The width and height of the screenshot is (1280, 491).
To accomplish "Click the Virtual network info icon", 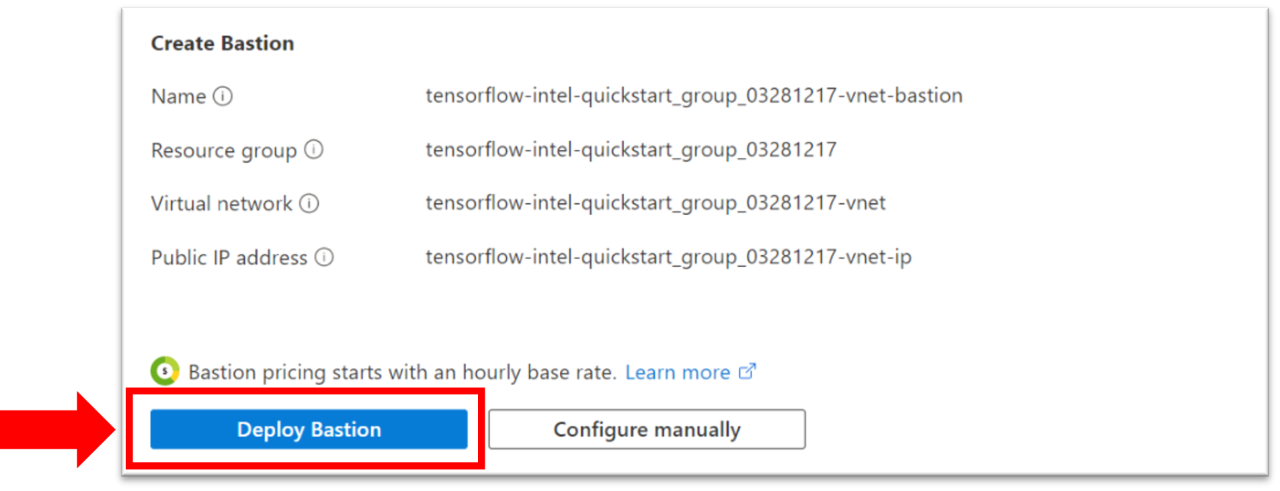I will (309, 203).
